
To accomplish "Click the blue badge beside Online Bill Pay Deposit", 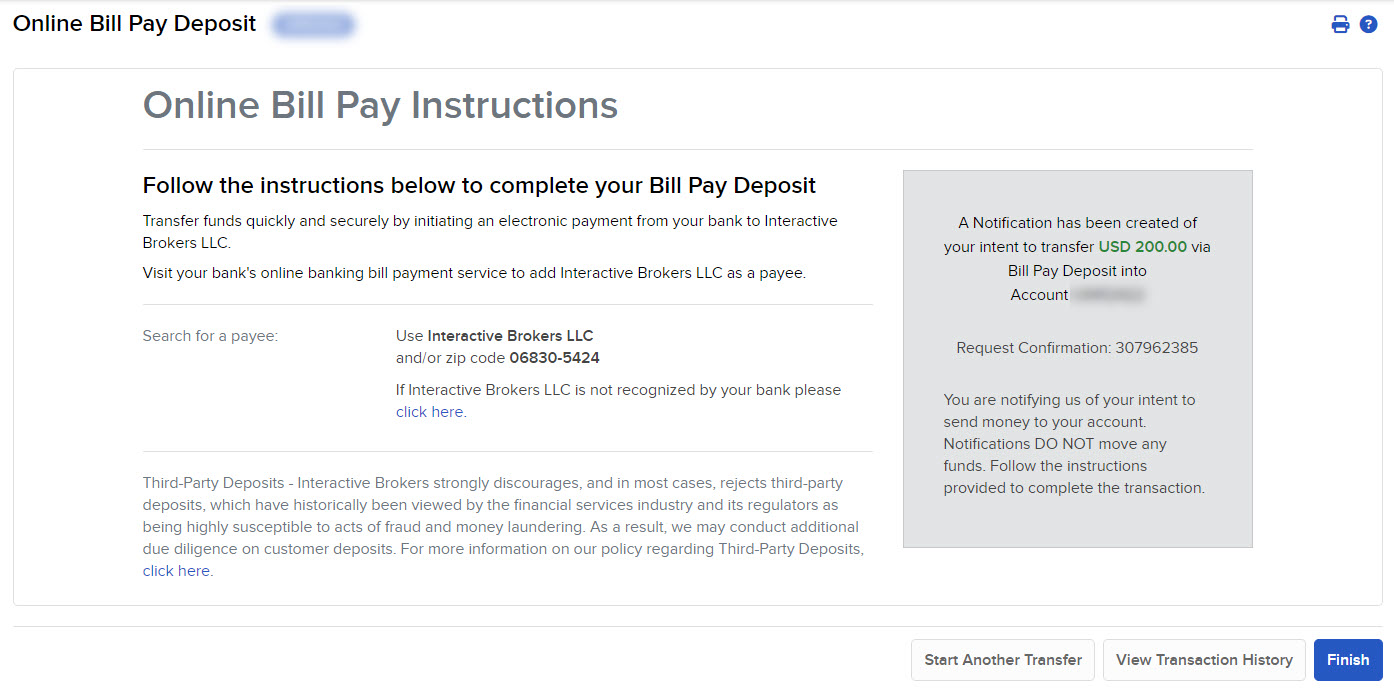I will [x=313, y=24].
